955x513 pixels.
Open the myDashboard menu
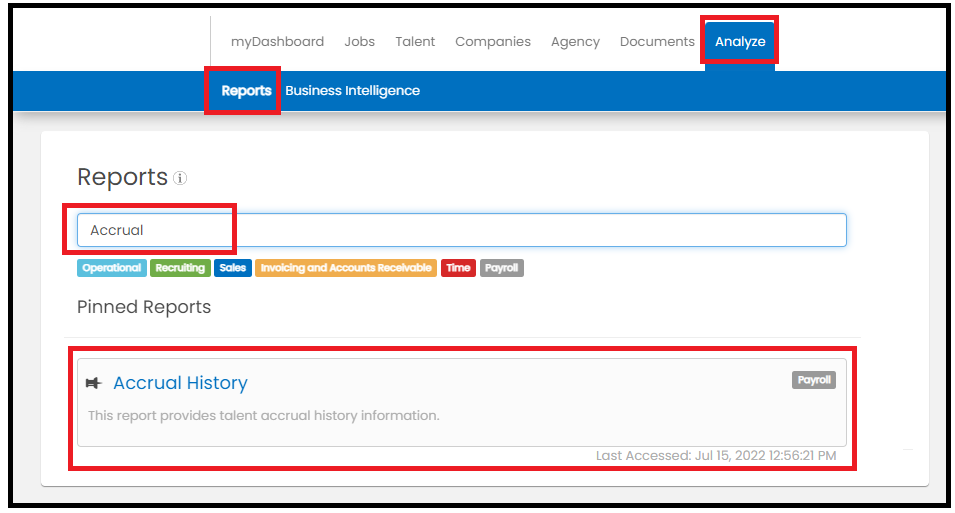(x=277, y=41)
